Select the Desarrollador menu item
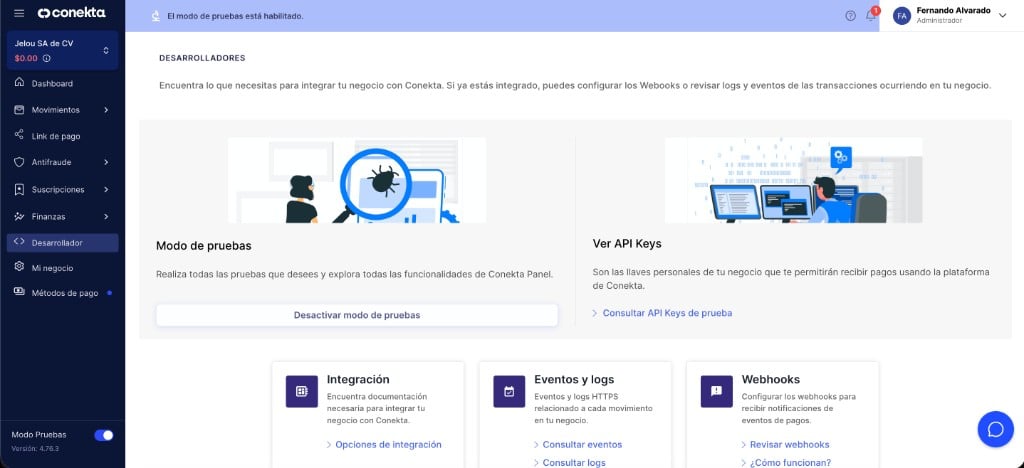 coord(62,242)
